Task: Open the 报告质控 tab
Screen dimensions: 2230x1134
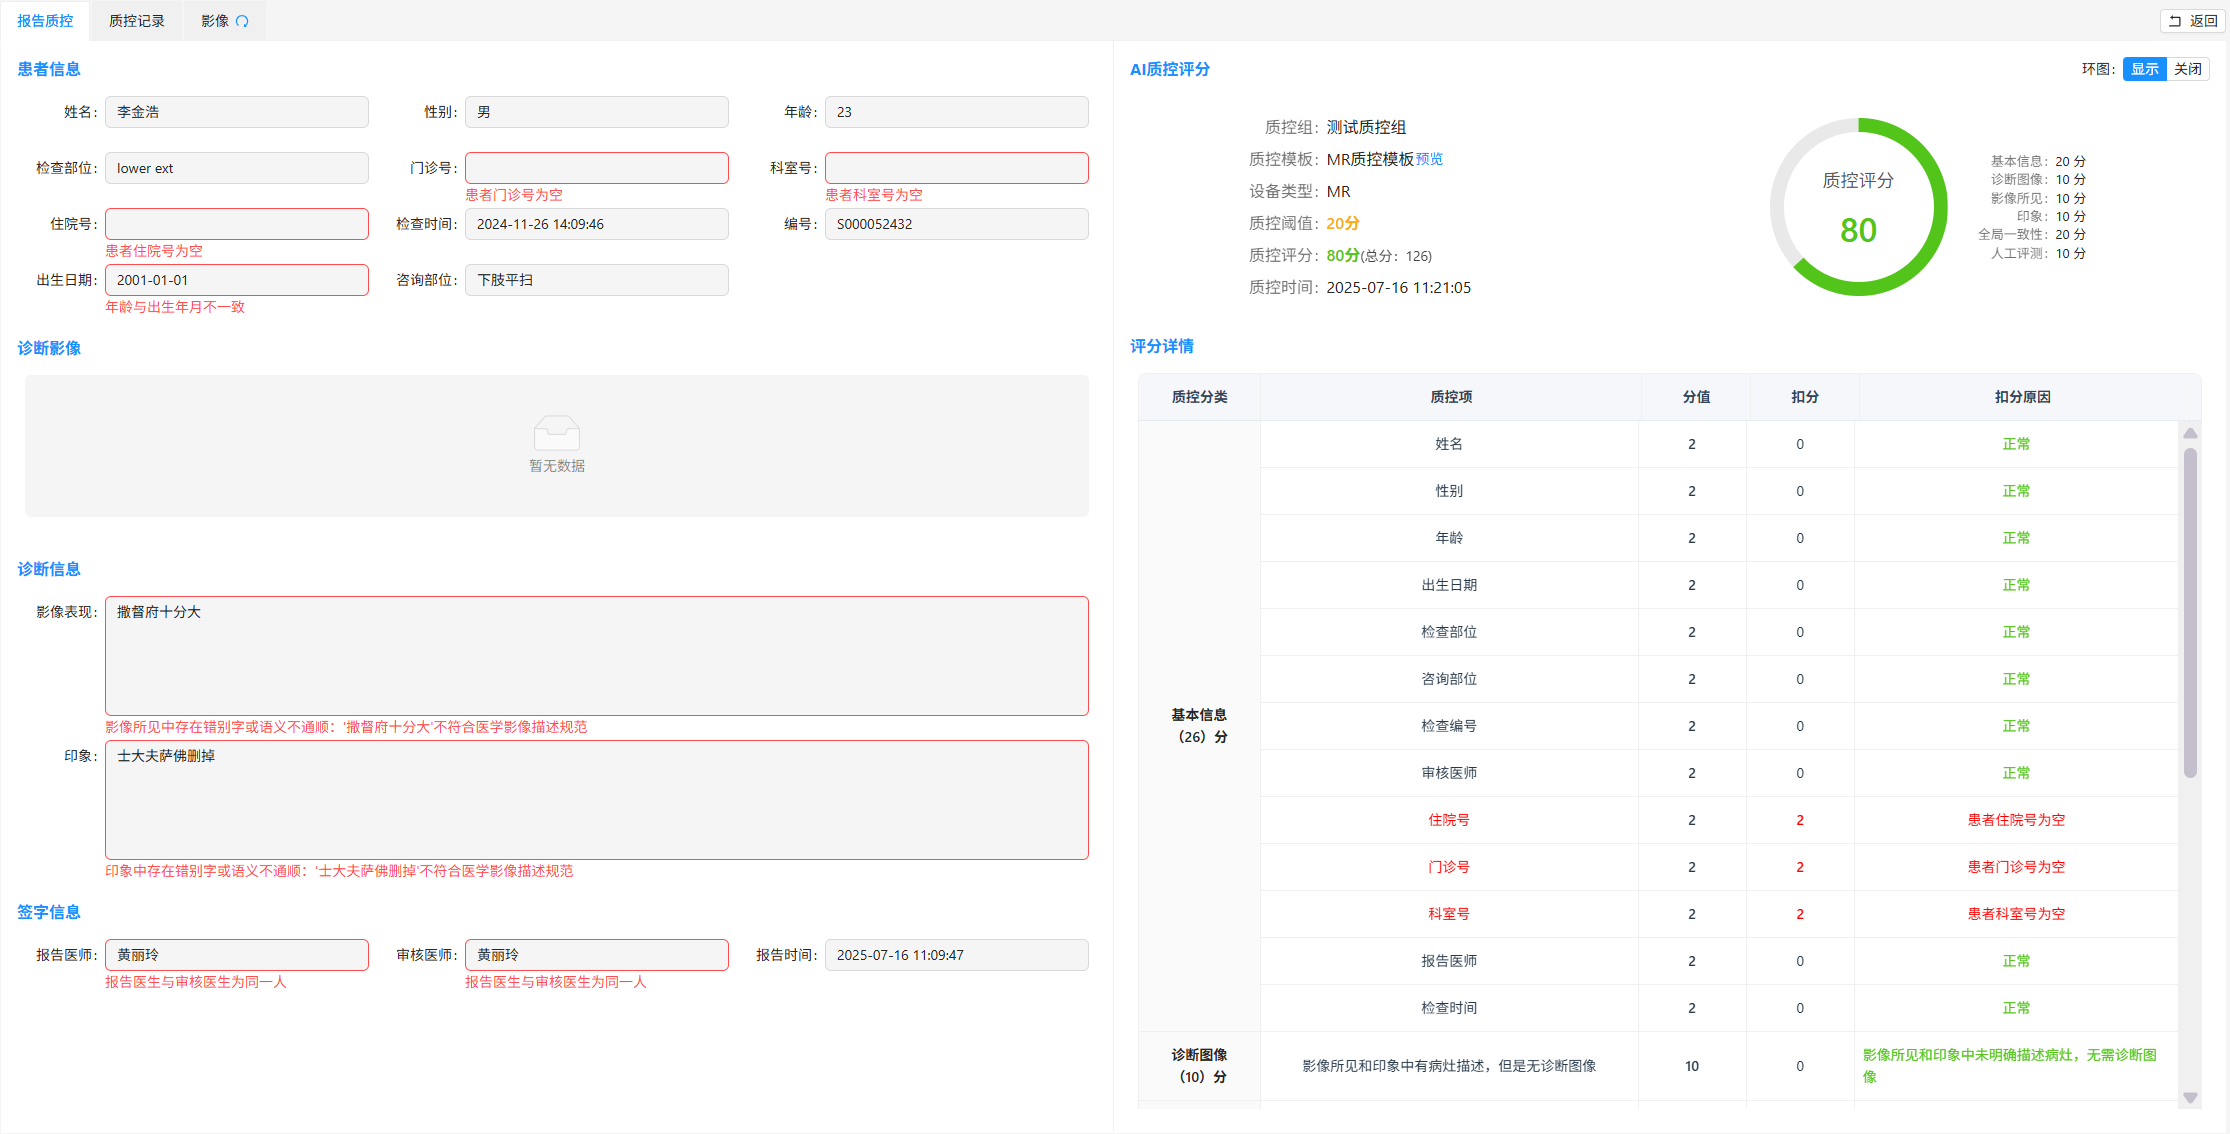Action: coord(45,21)
